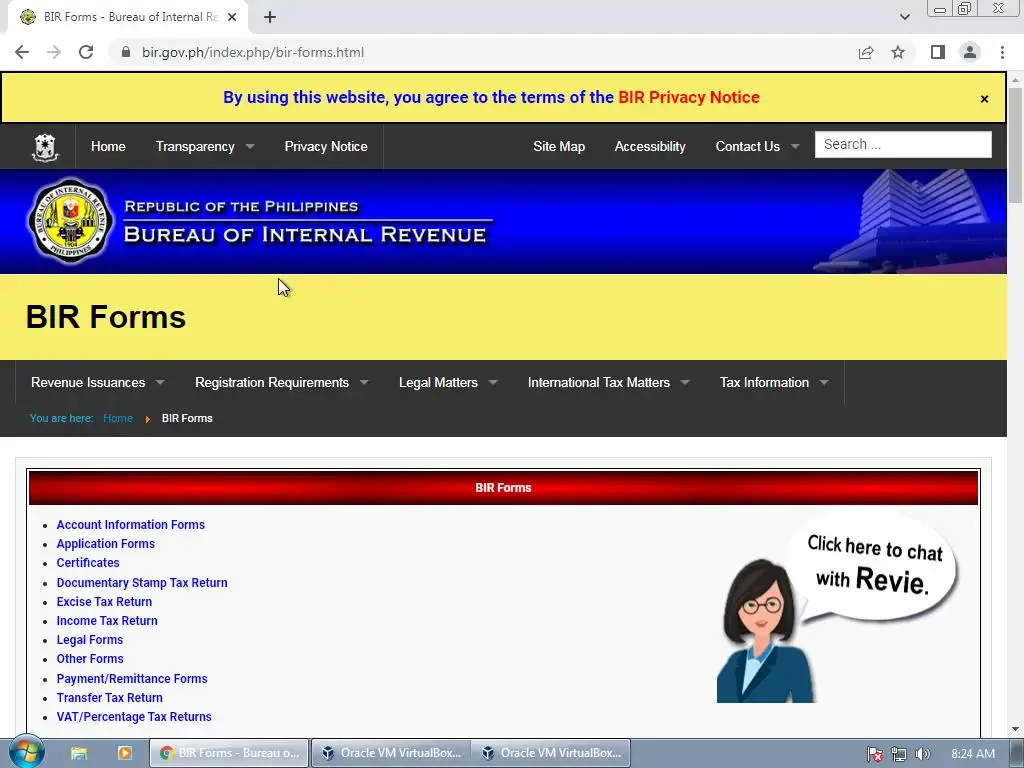Open the tab search chevron
The image size is (1024, 768).
(904, 17)
